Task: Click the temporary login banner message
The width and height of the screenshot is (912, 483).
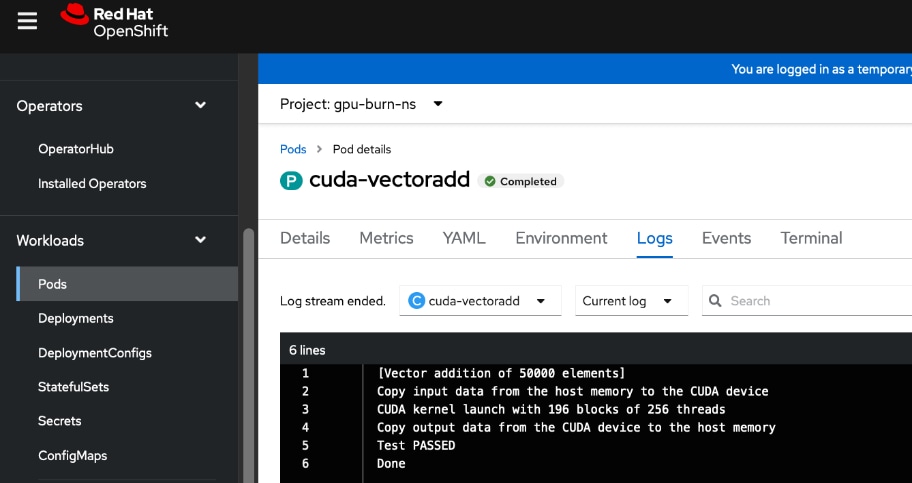Action: pyautogui.click(x=821, y=69)
